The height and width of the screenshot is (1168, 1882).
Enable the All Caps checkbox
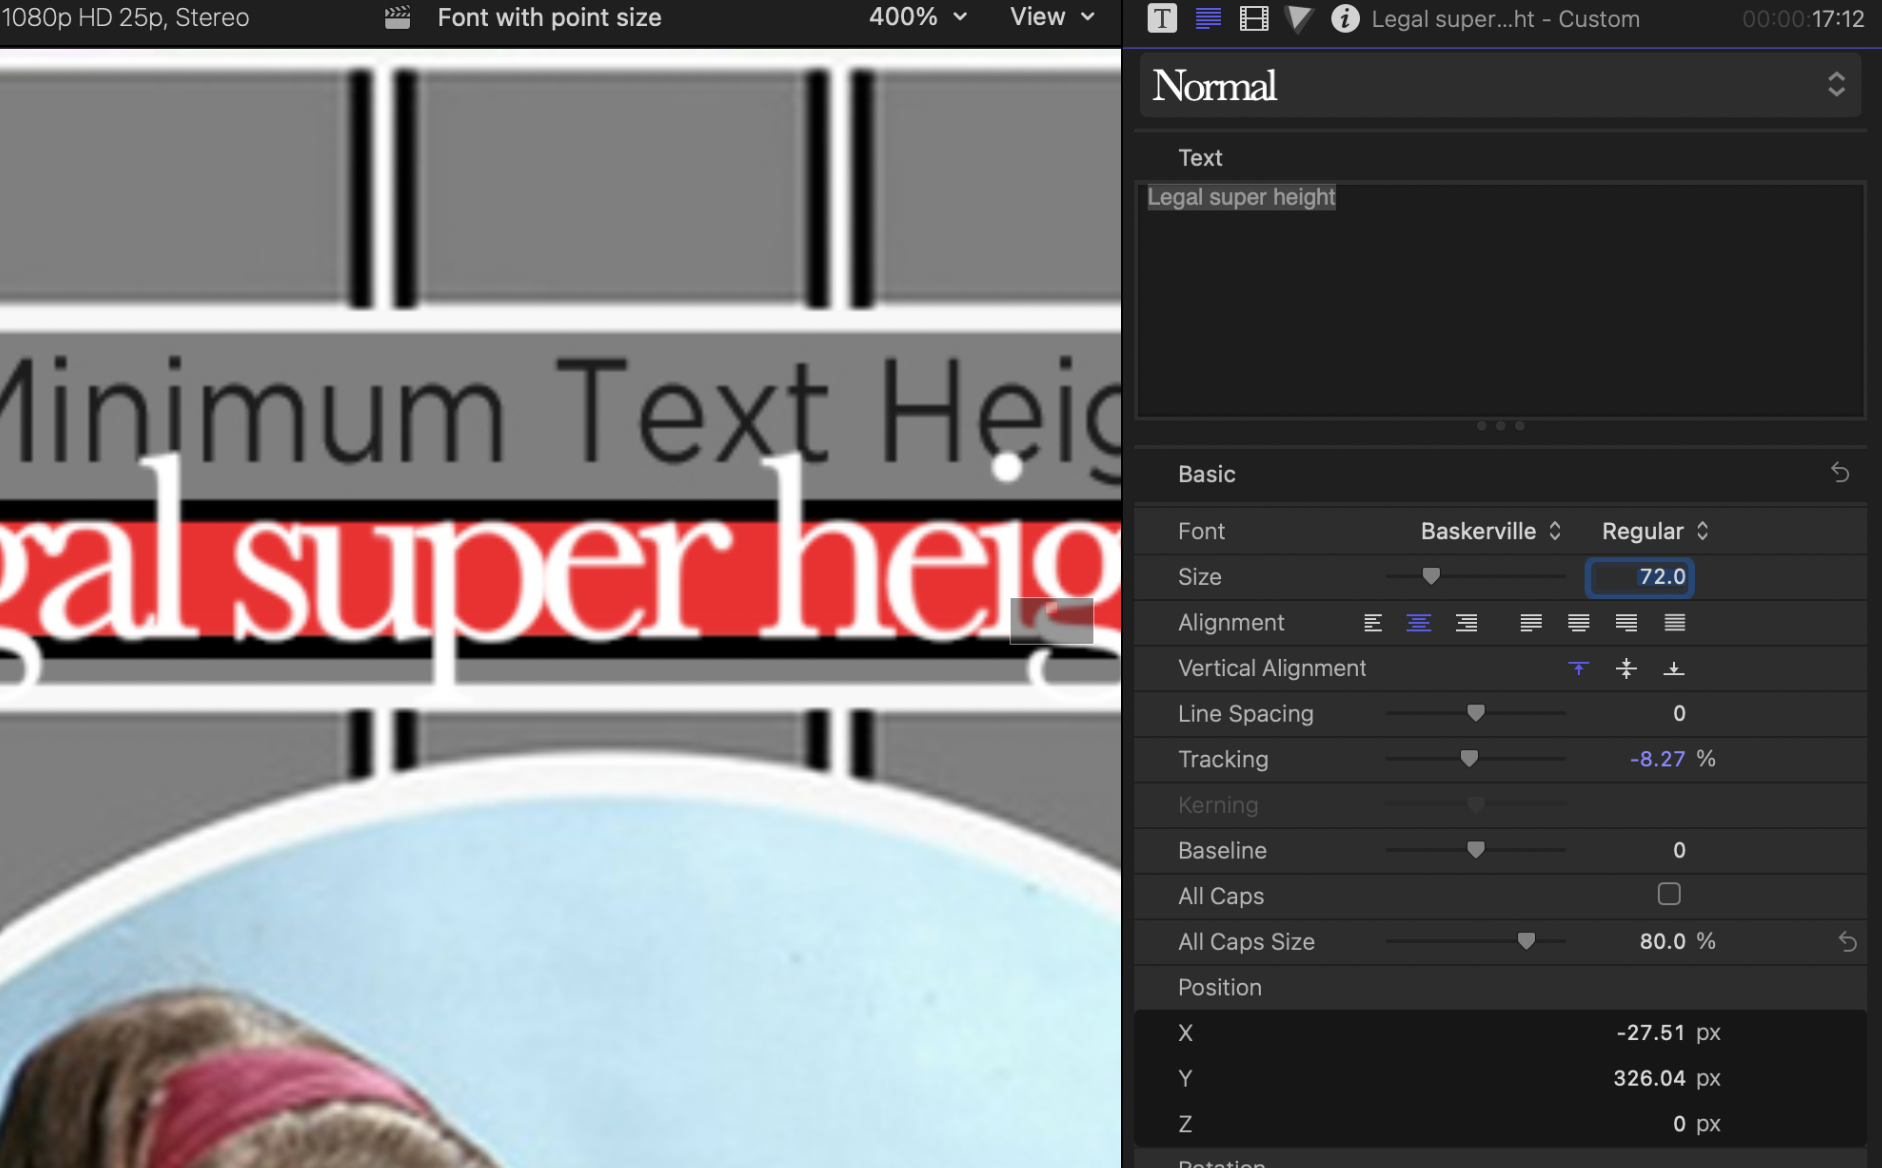coord(1668,894)
